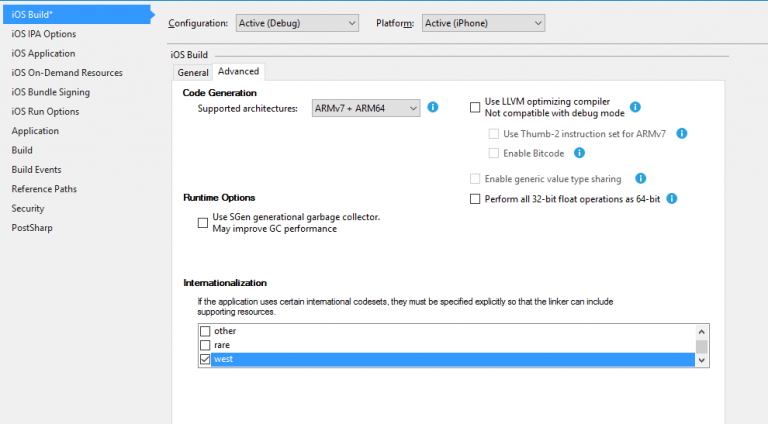Image resolution: width=768 pixels, height=424 pixels.
Task: Go to iOS IPA Options page
Action: tap(44, 34)
